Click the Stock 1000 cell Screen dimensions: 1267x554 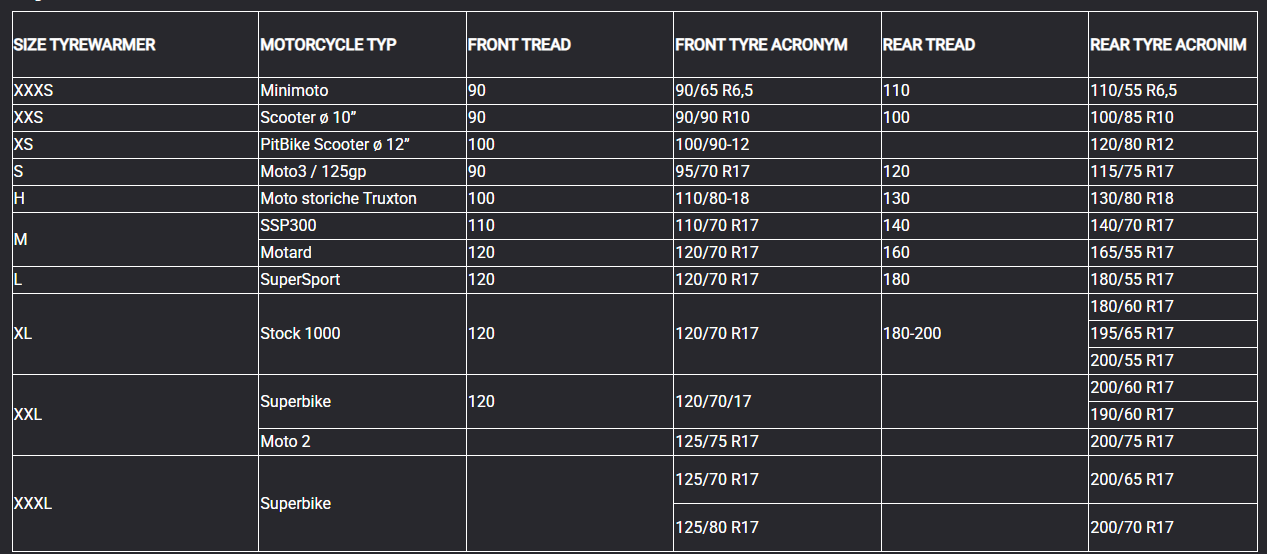tap(300, 334)
